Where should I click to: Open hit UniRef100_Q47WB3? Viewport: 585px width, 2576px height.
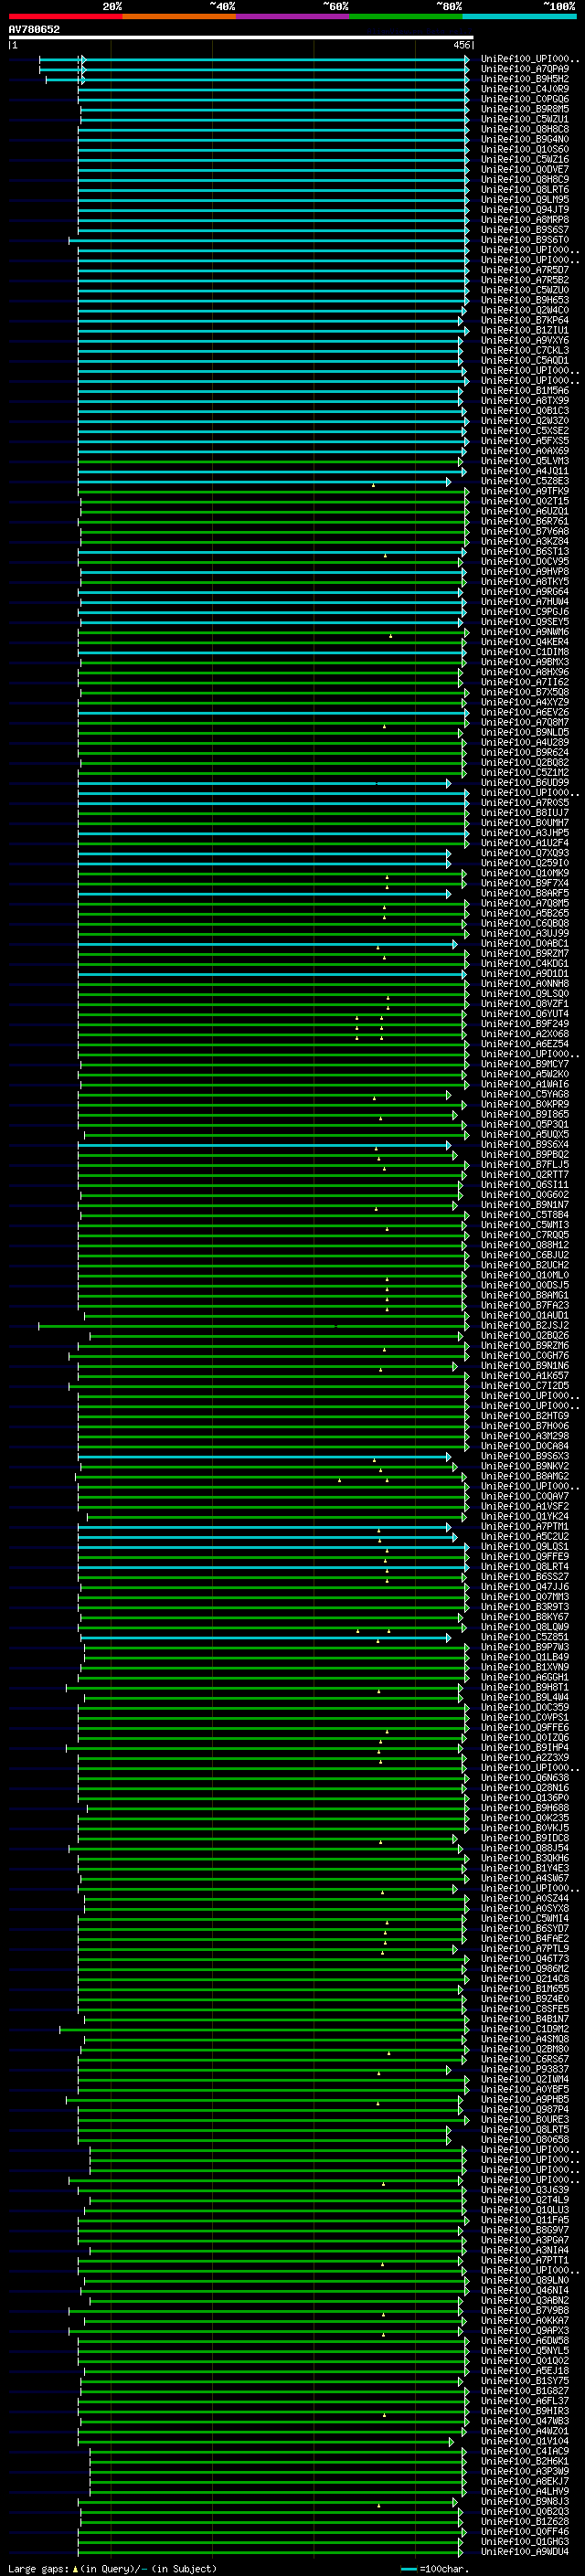(x=525, y=2421)
